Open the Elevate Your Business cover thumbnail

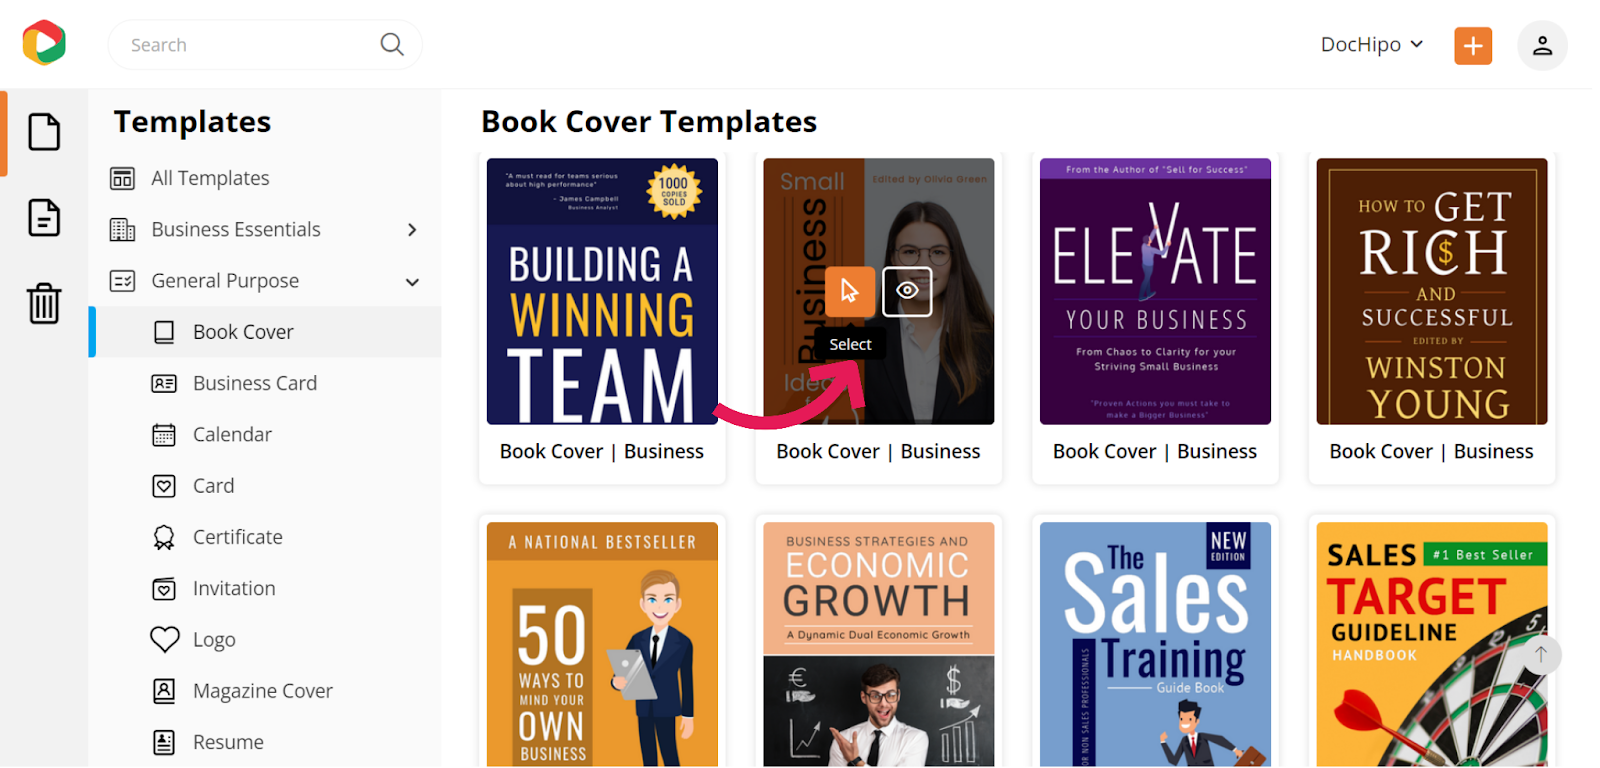(x=1155, y=291)
